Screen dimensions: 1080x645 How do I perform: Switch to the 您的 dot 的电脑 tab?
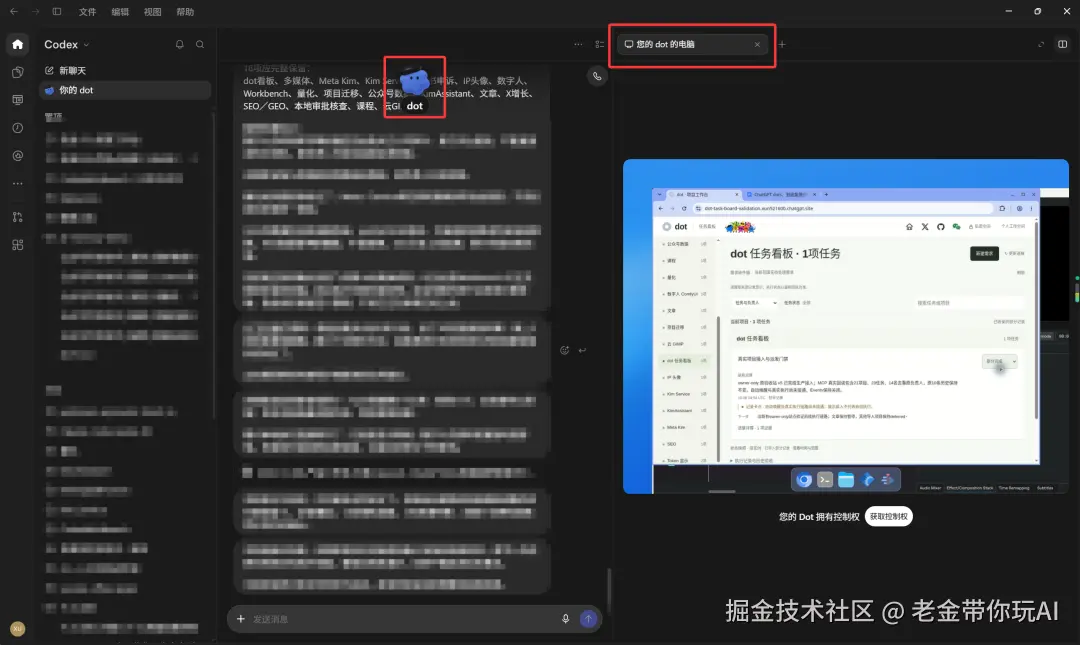[x=692, y=44]
